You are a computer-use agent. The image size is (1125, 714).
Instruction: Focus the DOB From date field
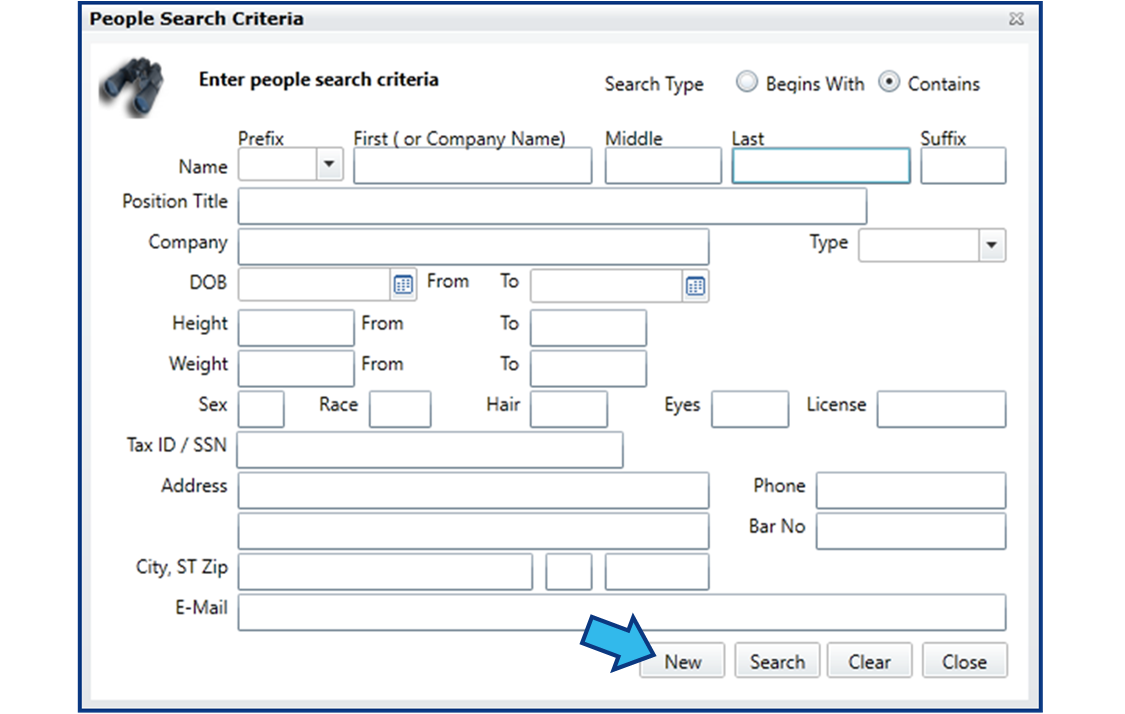(x=314, y=285)
